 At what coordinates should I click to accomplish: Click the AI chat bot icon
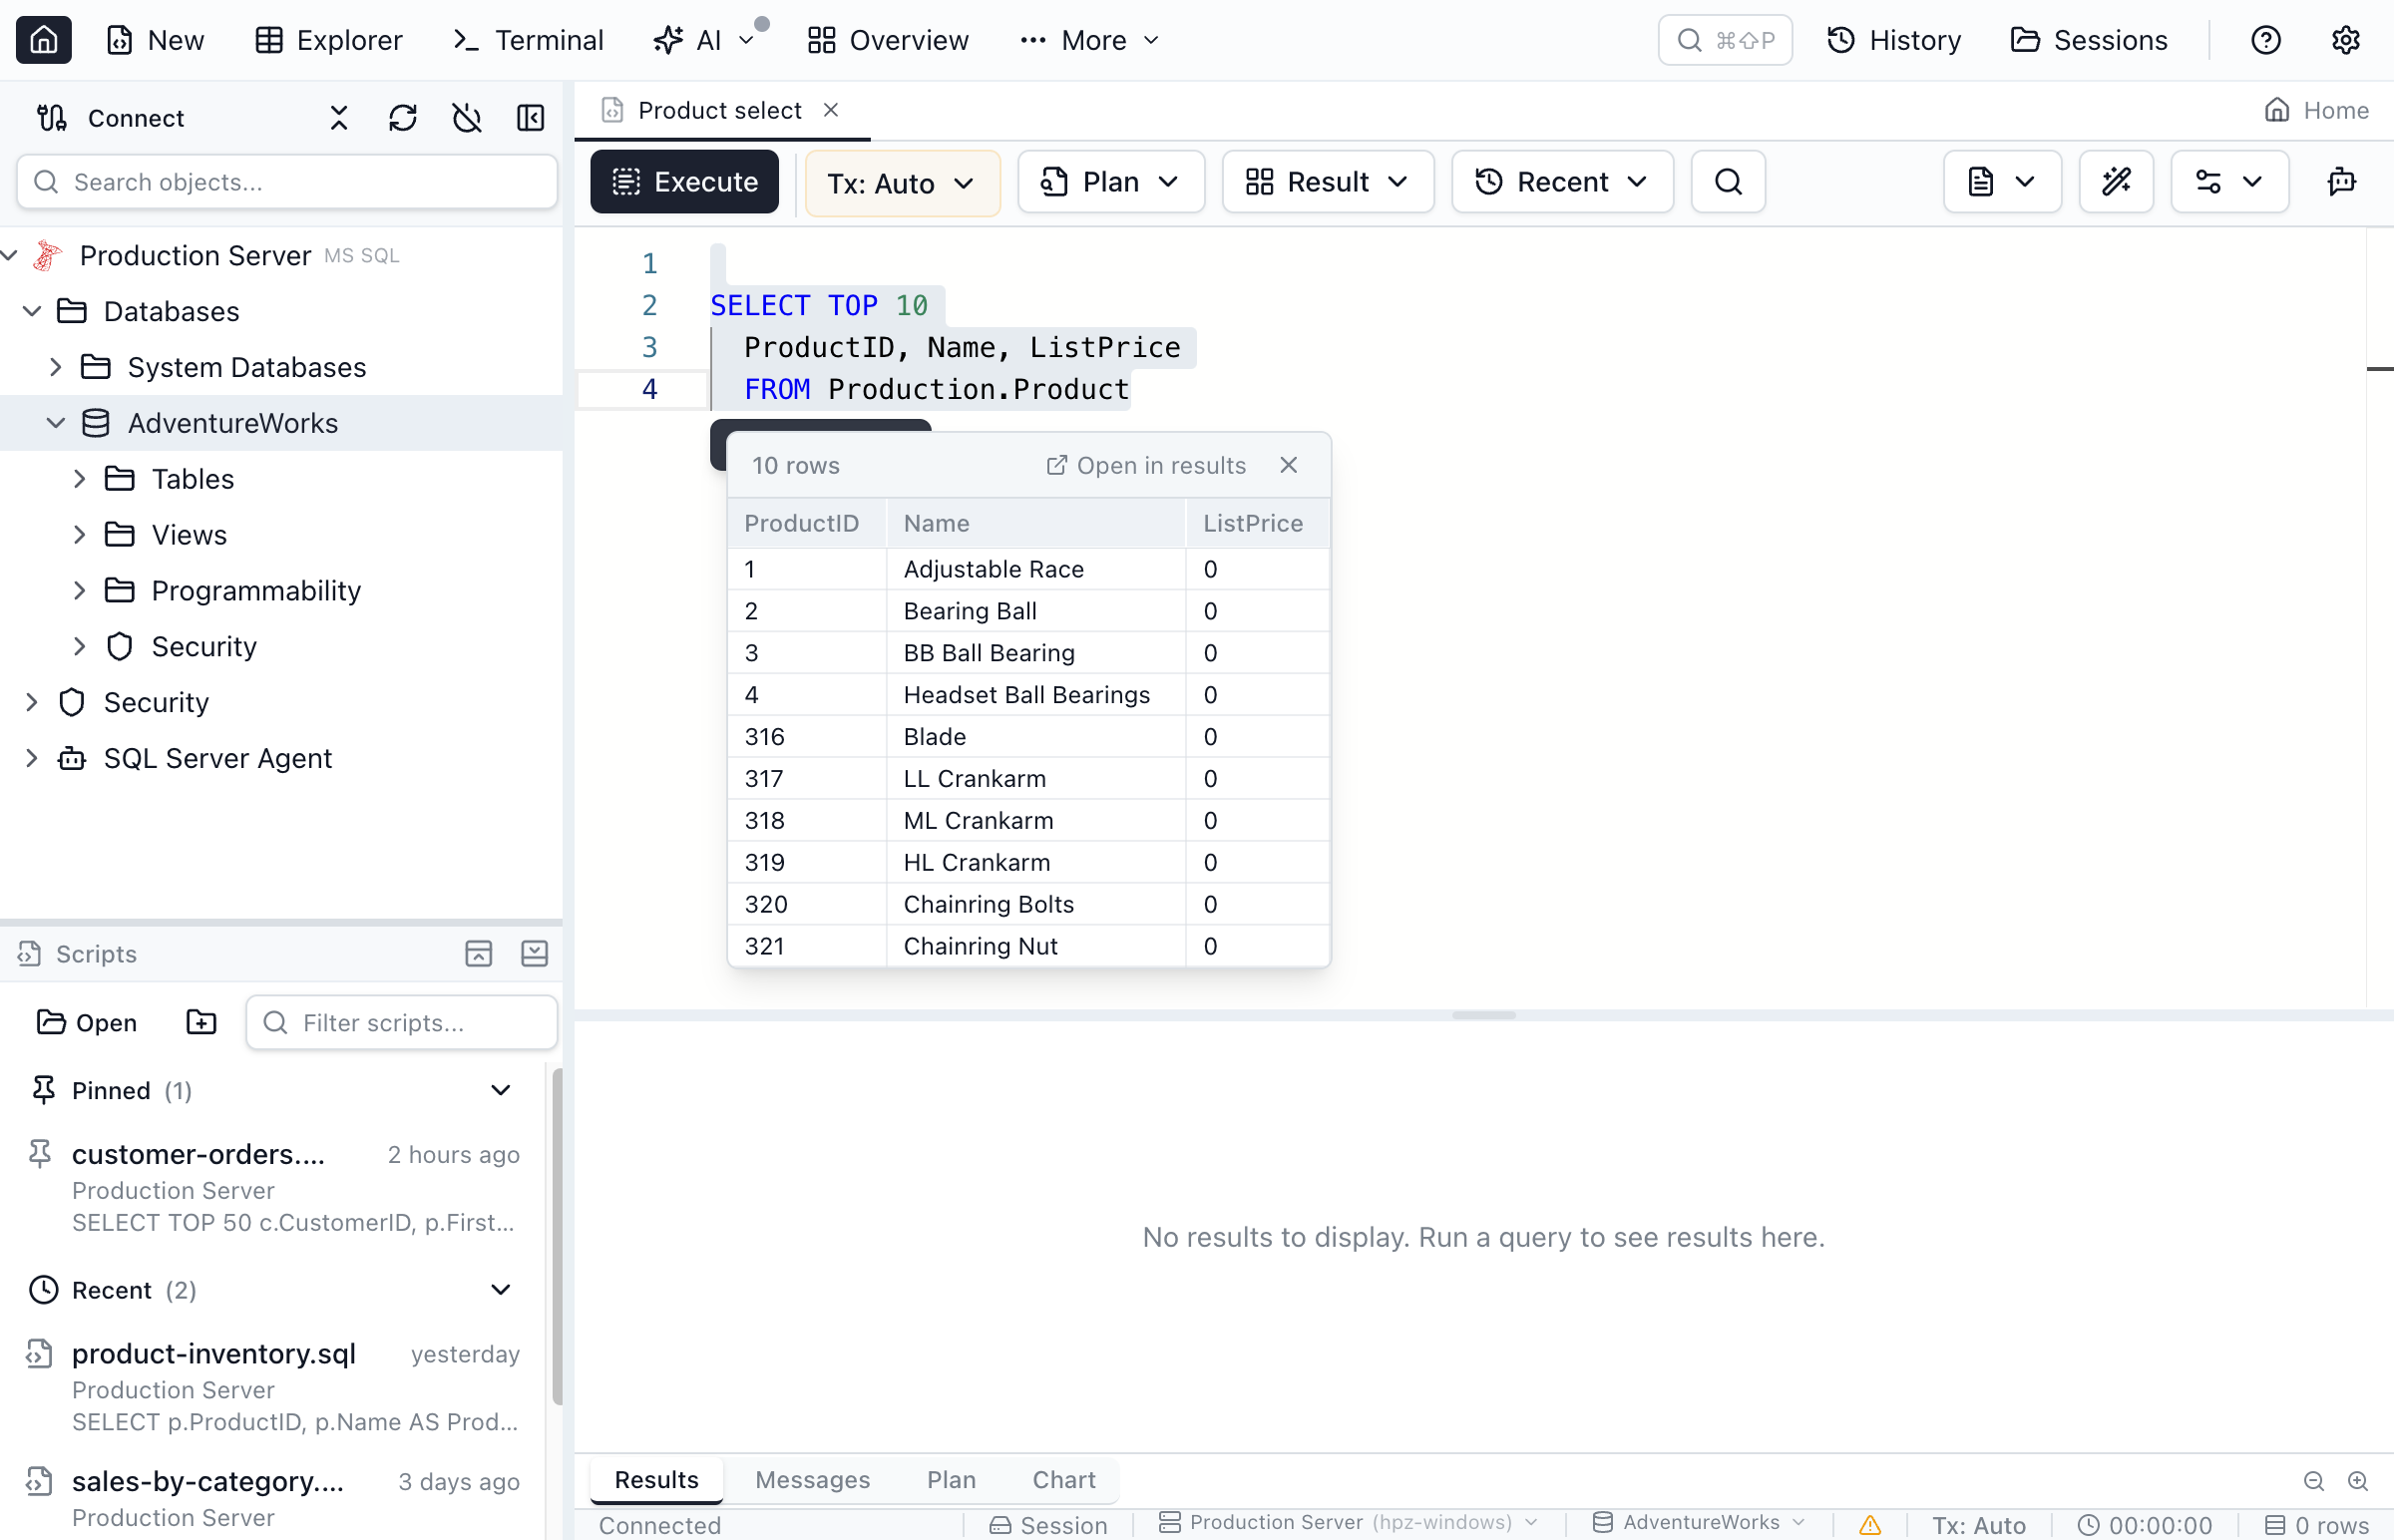pyautogui.click(x=2342, y=182)
